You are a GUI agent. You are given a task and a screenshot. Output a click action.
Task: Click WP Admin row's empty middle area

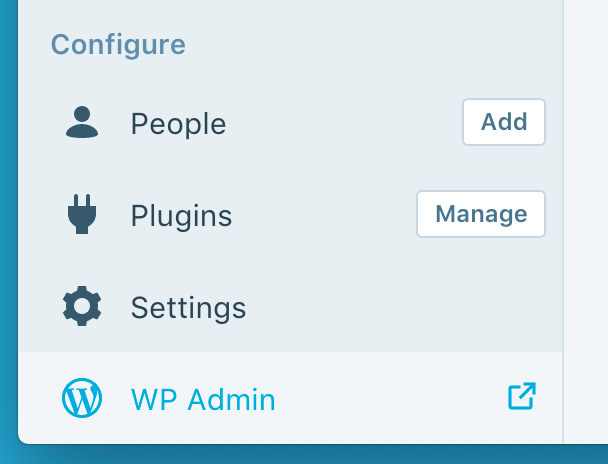pyautogui.click(x=390, y=400)
